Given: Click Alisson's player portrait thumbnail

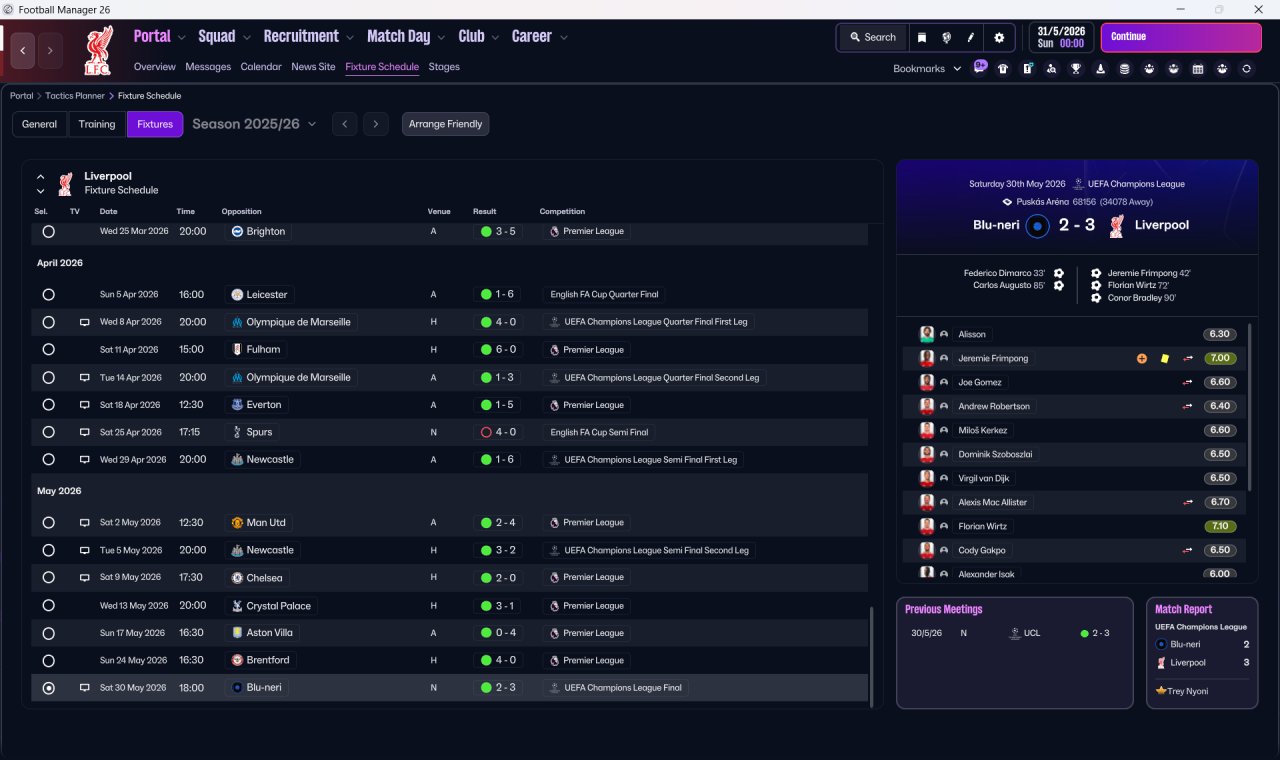Looking at the screenshot, I should [x=927, y=334].
